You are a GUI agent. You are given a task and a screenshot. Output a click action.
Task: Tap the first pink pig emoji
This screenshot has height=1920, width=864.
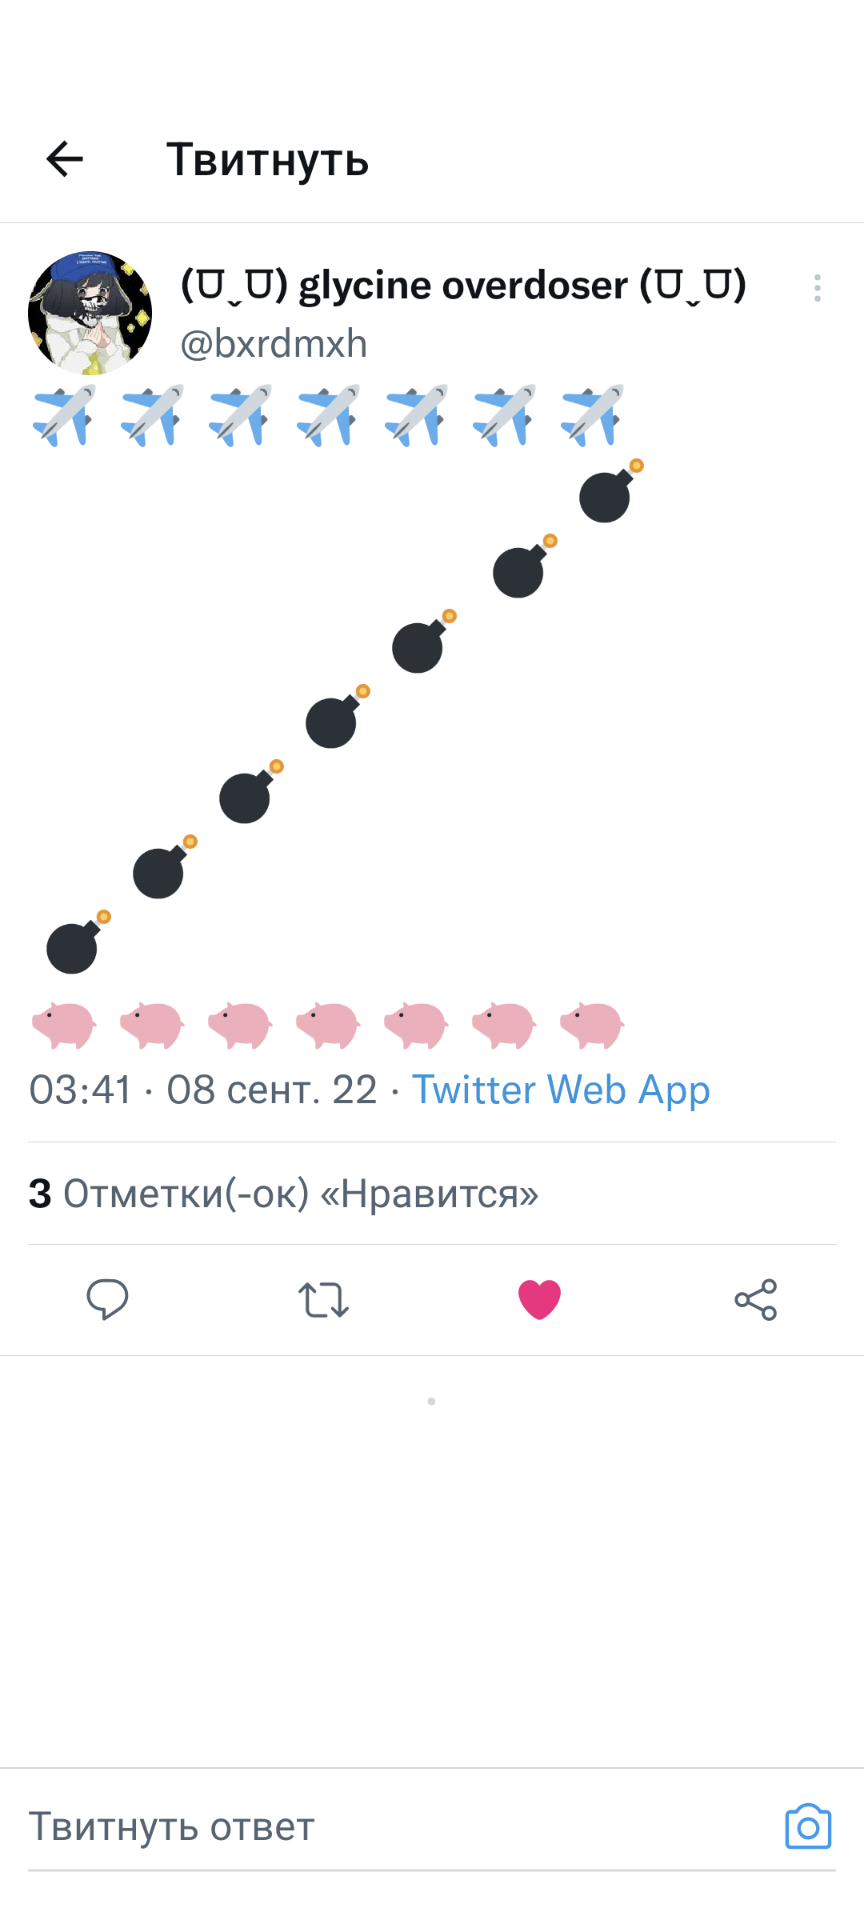[x=64, y=1025]
